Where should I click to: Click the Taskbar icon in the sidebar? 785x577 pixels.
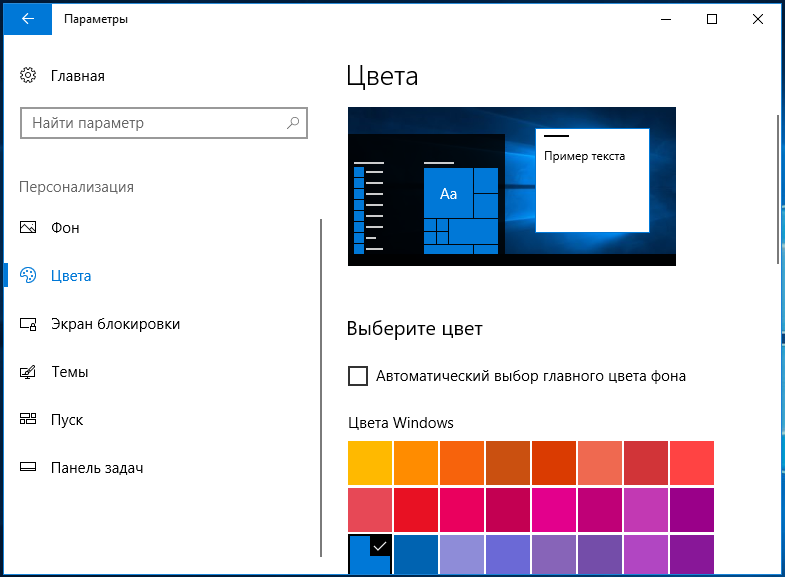coord(28,467)
